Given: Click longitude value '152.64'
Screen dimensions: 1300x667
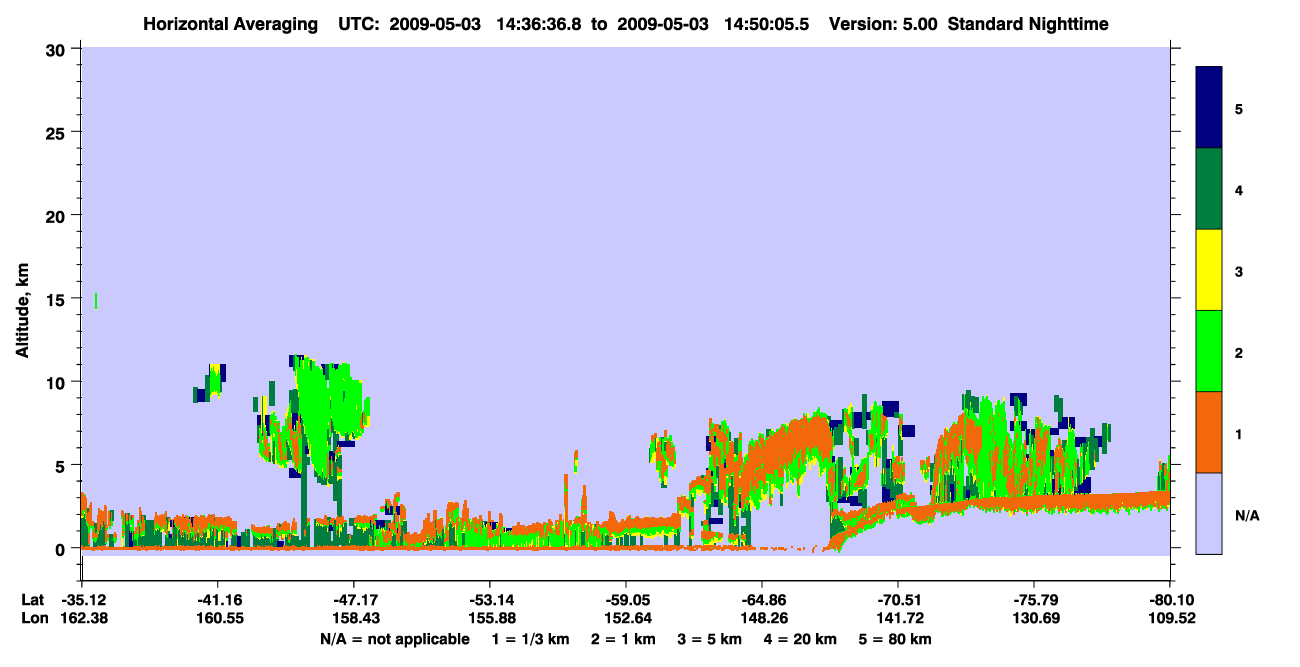Looking at the screenshot, I should pos(627,619).
